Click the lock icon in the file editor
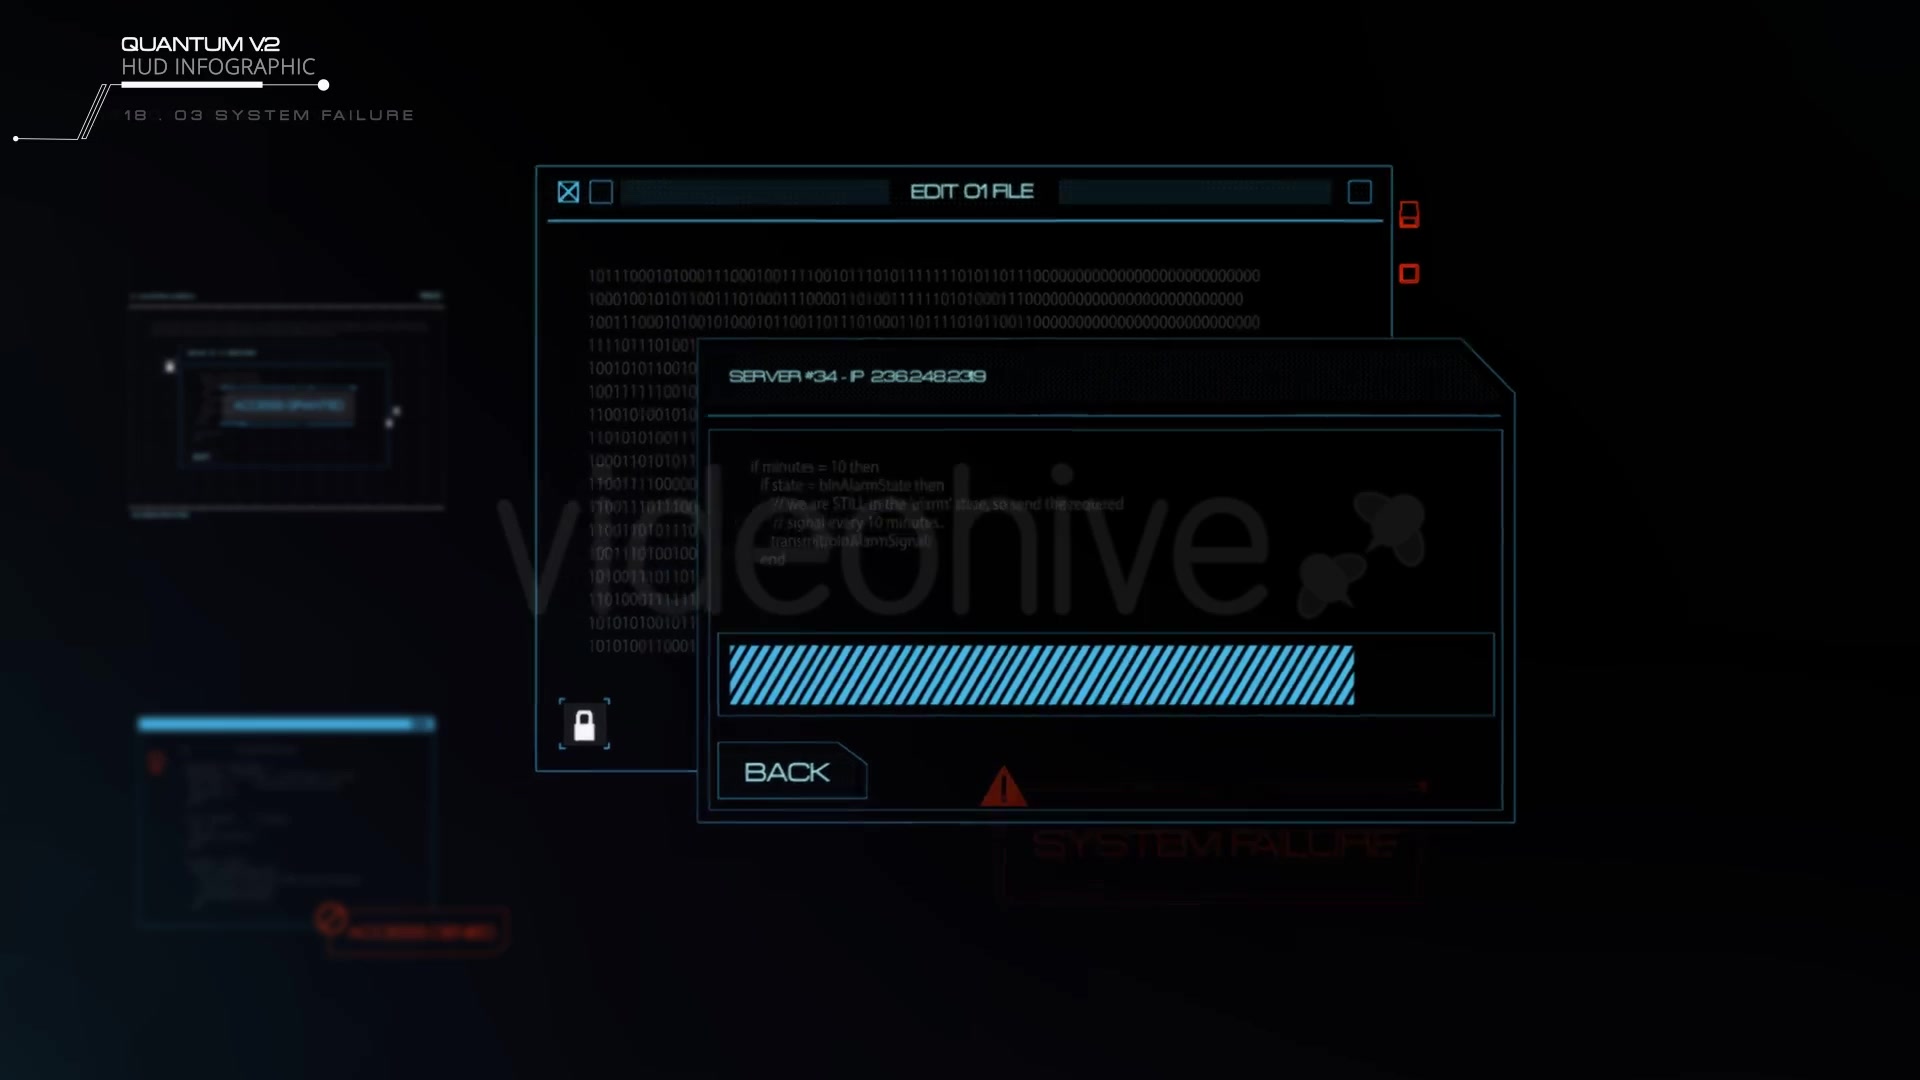 tap(585, 725)
